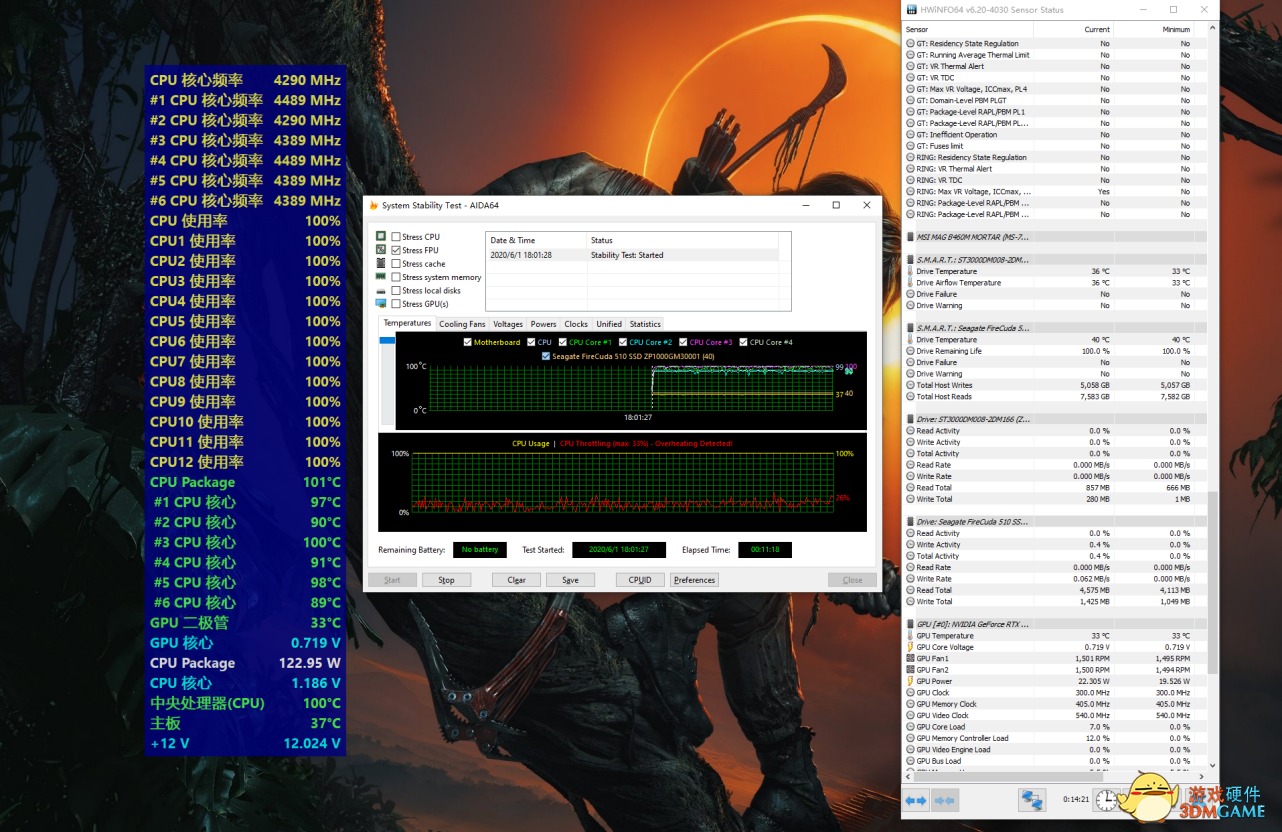The width and height of the screenshot is (1282, 832).
Task: Open the Statistics tab
Action: [645, 324]
